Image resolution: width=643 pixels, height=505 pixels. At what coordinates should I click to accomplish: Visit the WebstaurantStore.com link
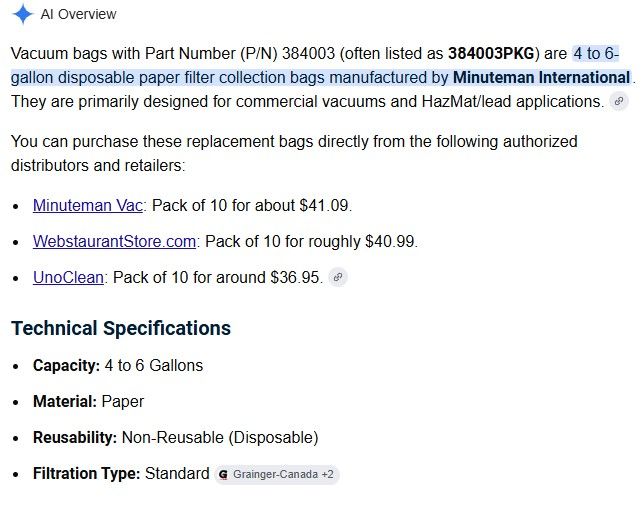114,241
